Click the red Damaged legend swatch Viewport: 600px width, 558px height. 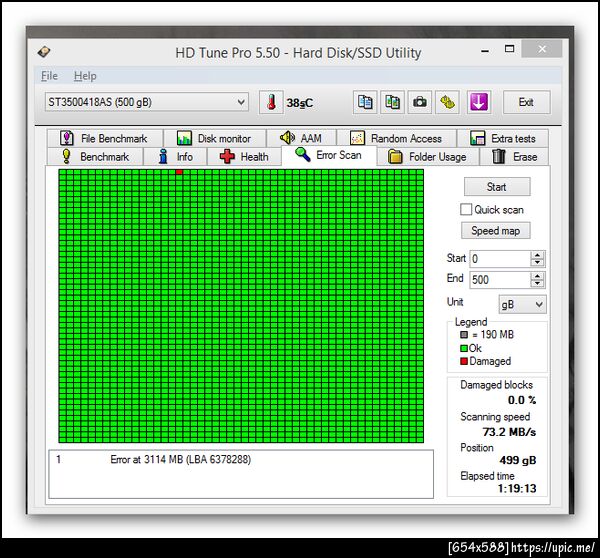coord(464,361)
